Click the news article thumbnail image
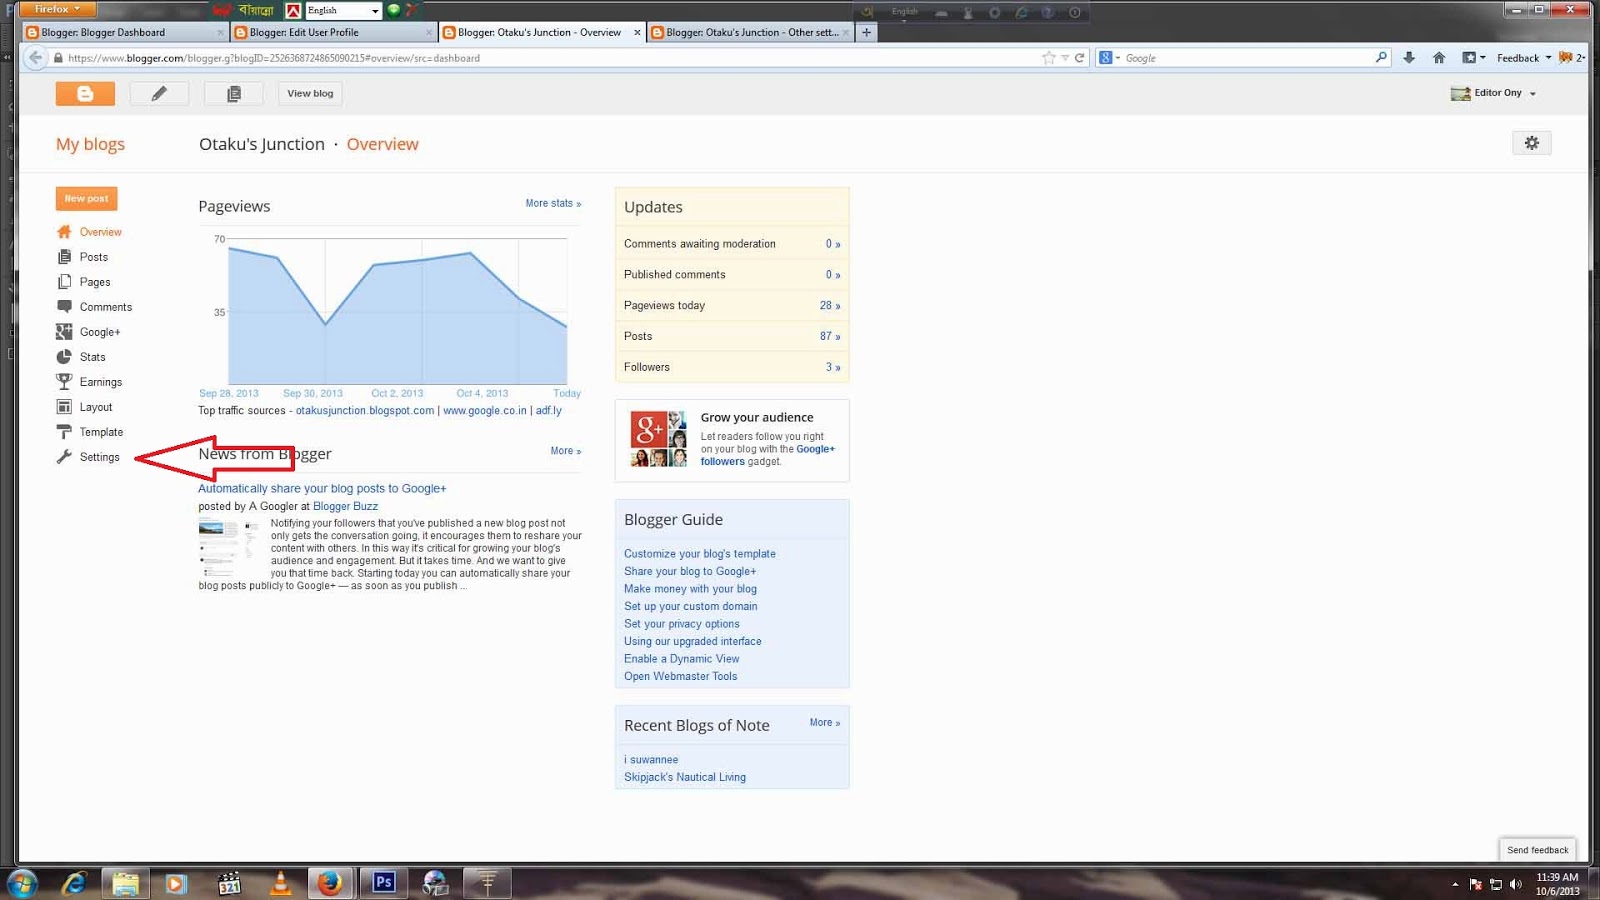The image size is (1600, 900). (228, 547)
